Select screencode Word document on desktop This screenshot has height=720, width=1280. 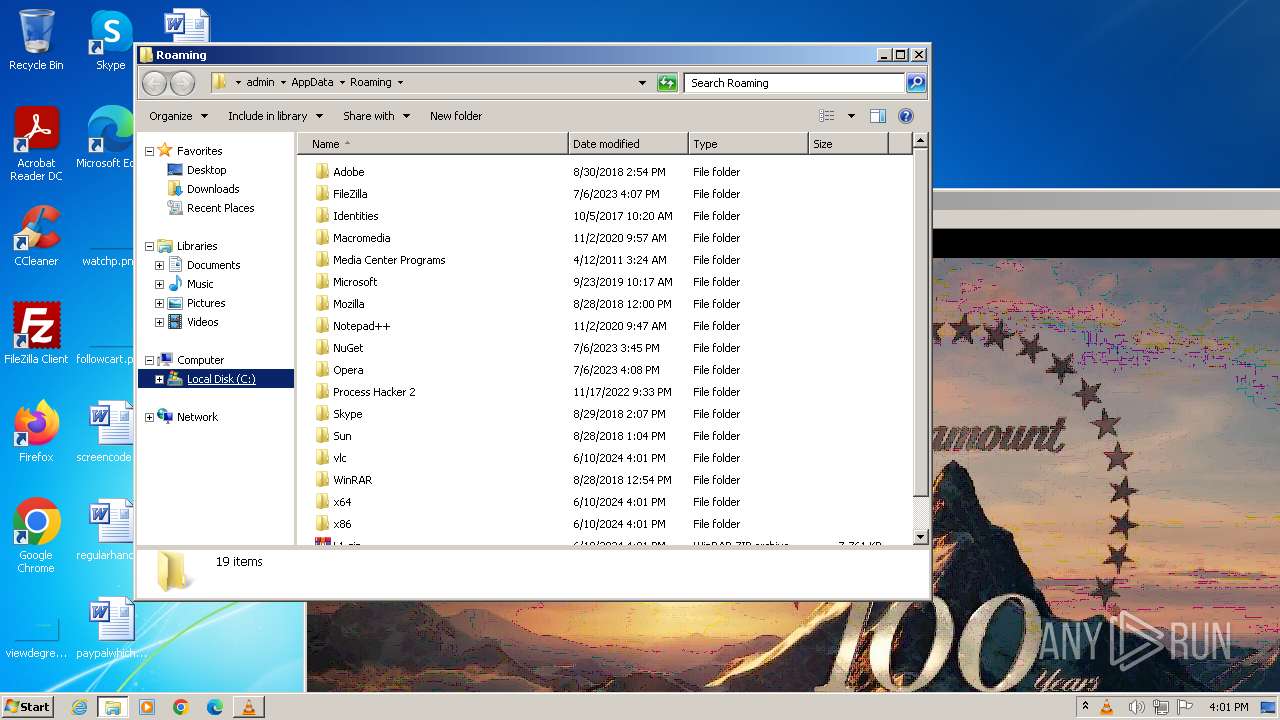106,431
